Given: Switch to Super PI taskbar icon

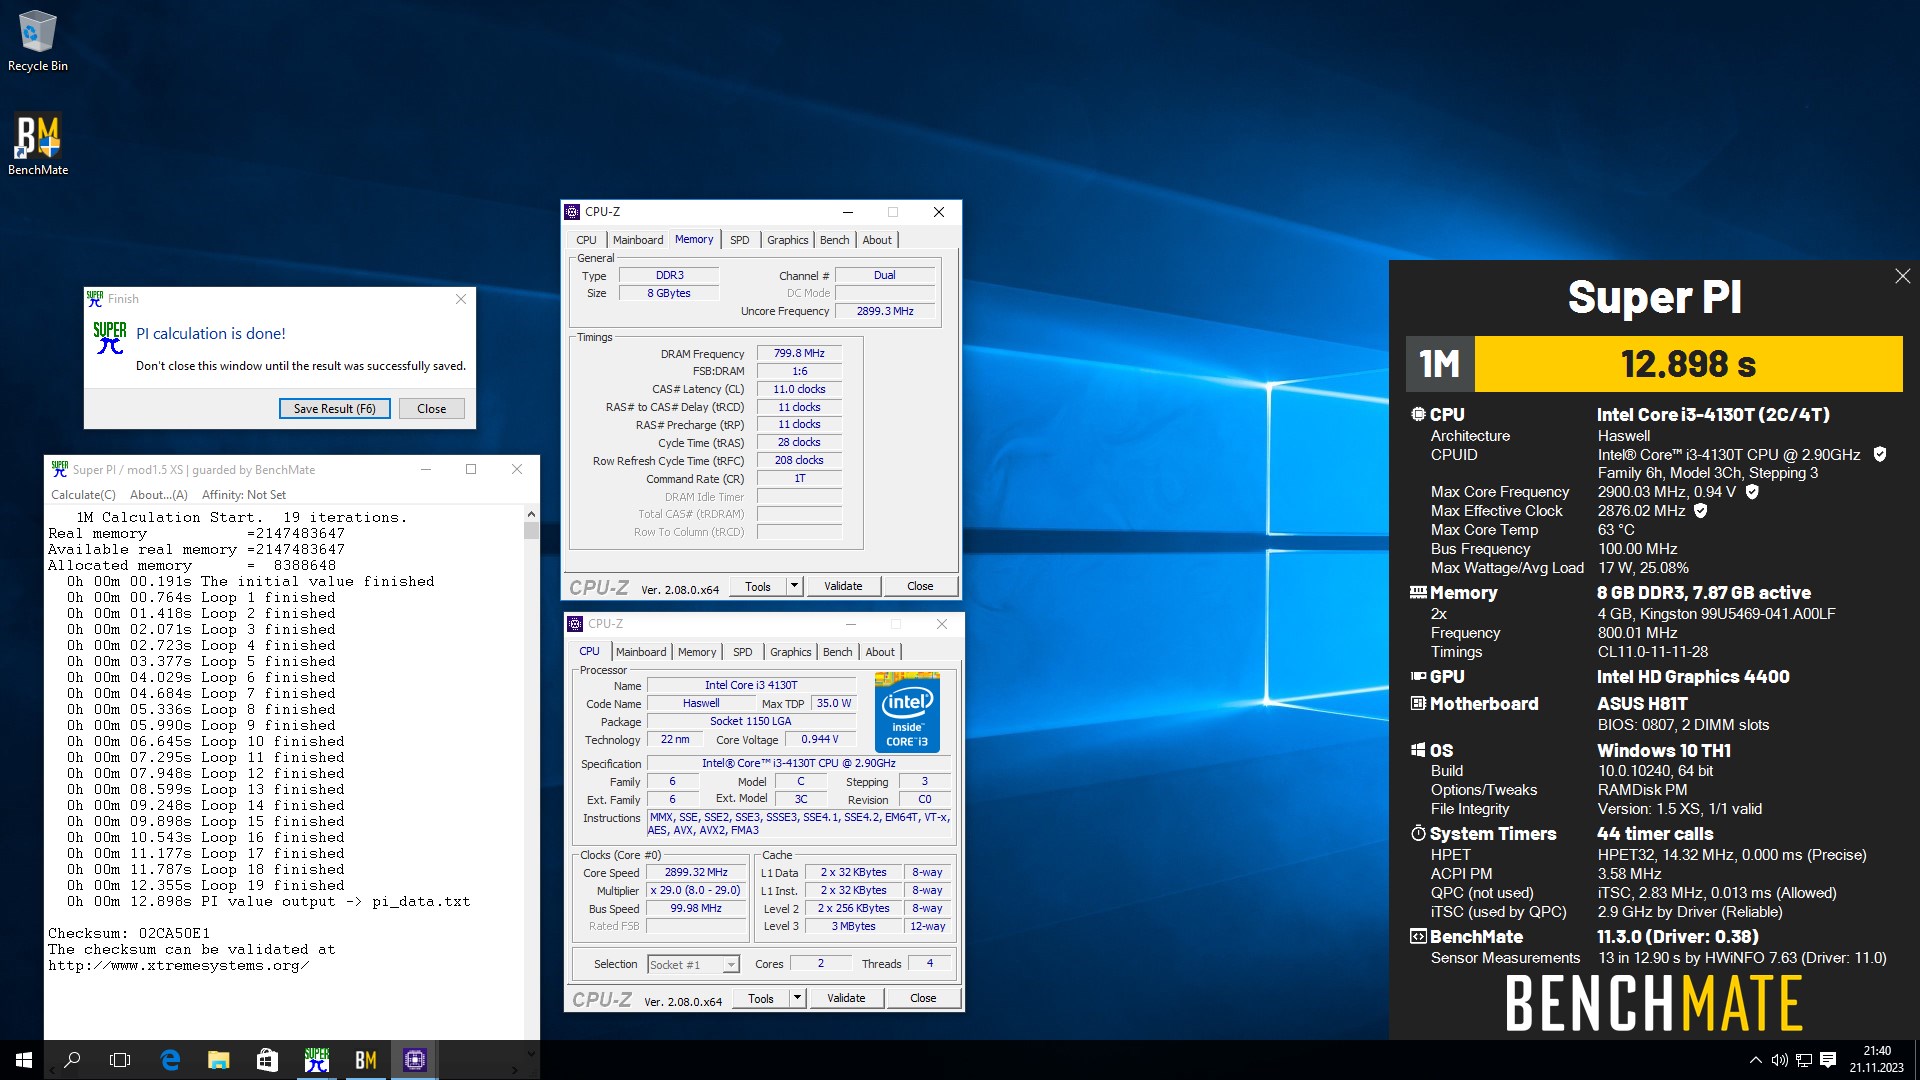Looking at the screenshot, I should pyautogui.click(x=317, y=1060).
